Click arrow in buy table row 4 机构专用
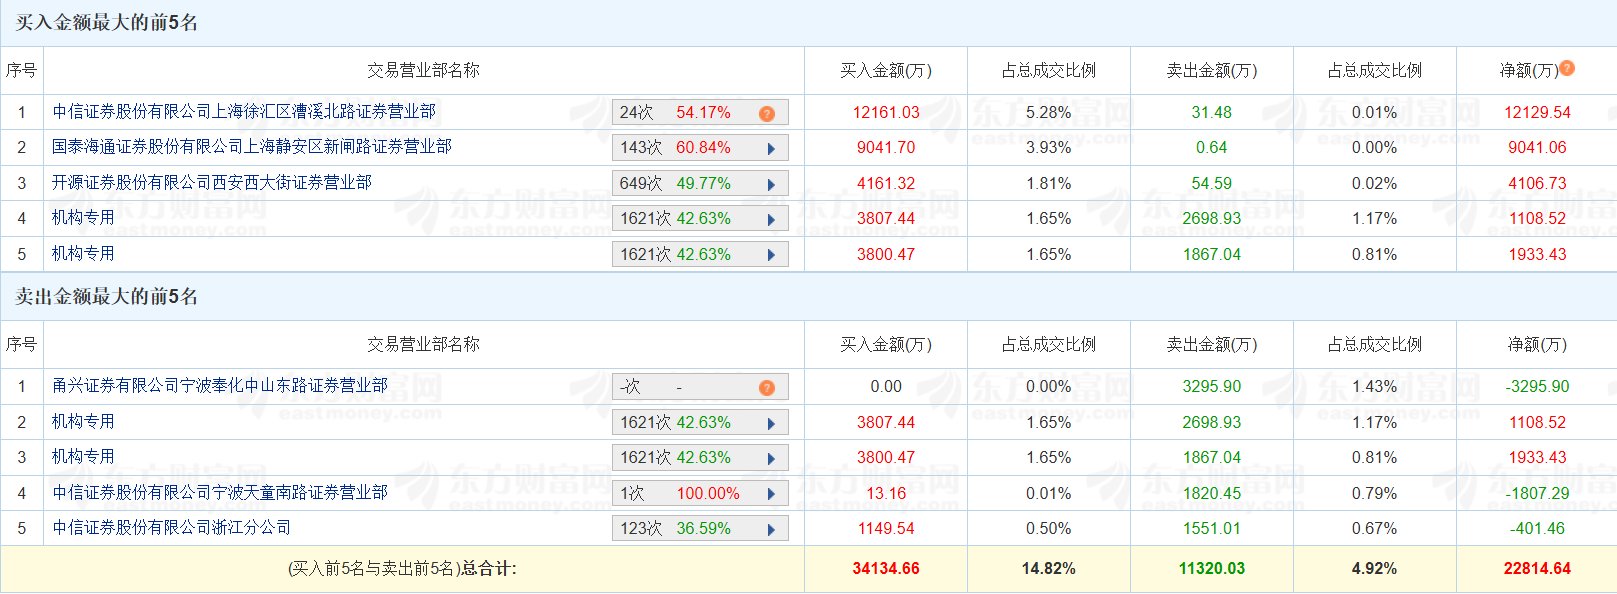Image resolution: width=1617 pixels, height=594 pixels. (x=771, y=220)
